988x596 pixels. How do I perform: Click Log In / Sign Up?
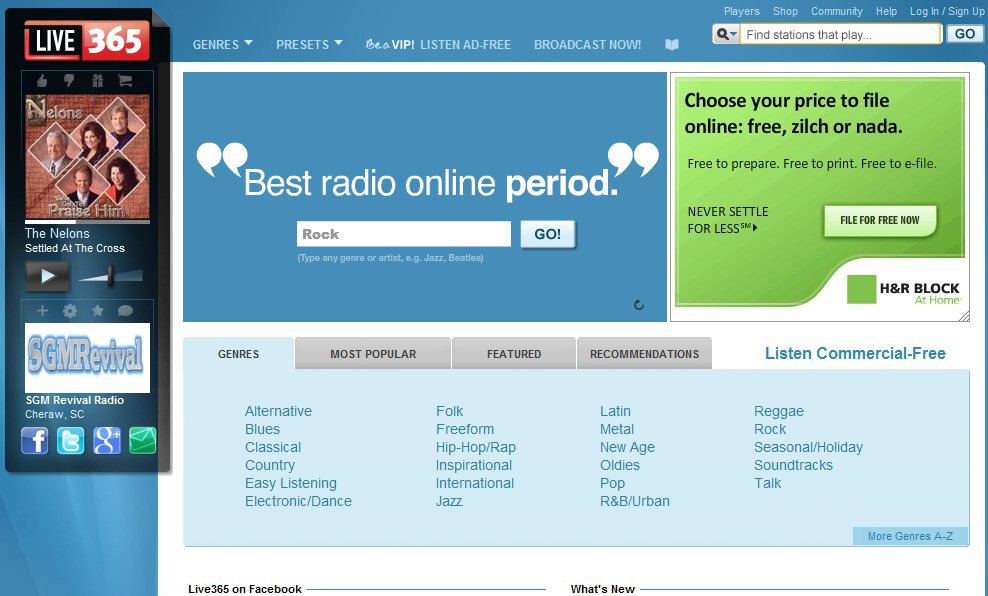[x=946, y=11]
